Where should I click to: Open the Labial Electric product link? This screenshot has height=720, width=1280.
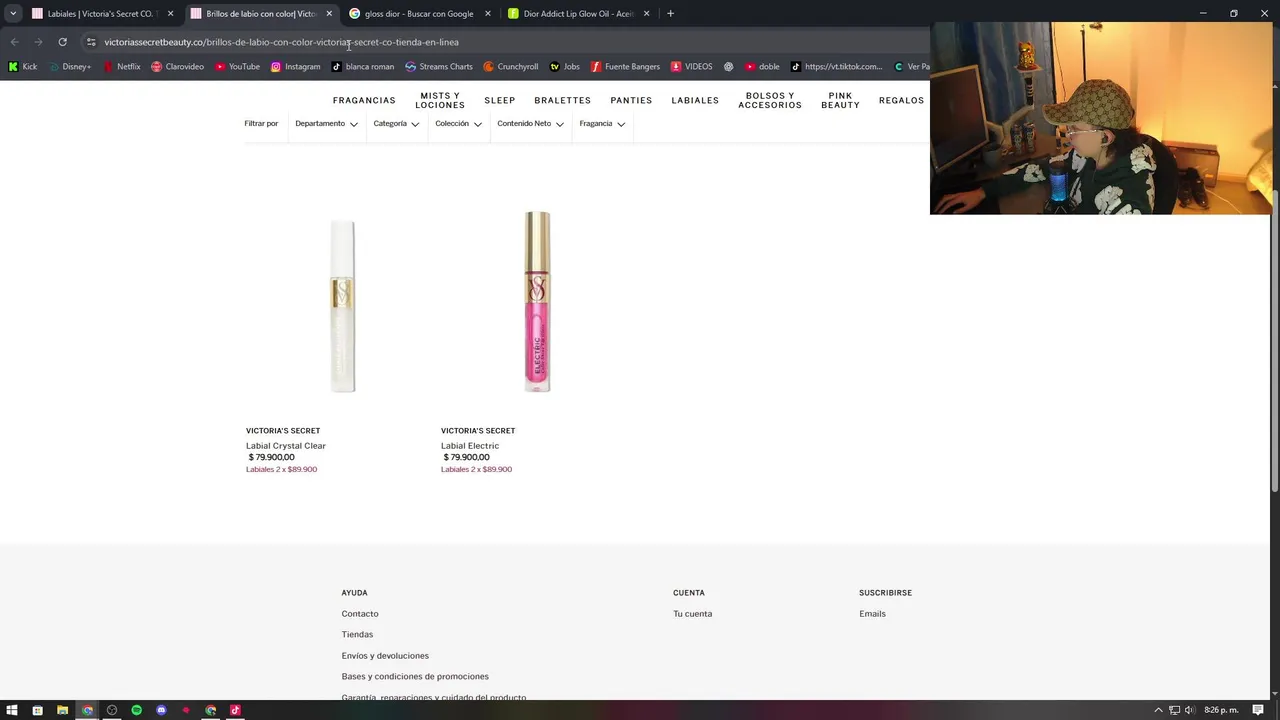click(x=470, y=446)
